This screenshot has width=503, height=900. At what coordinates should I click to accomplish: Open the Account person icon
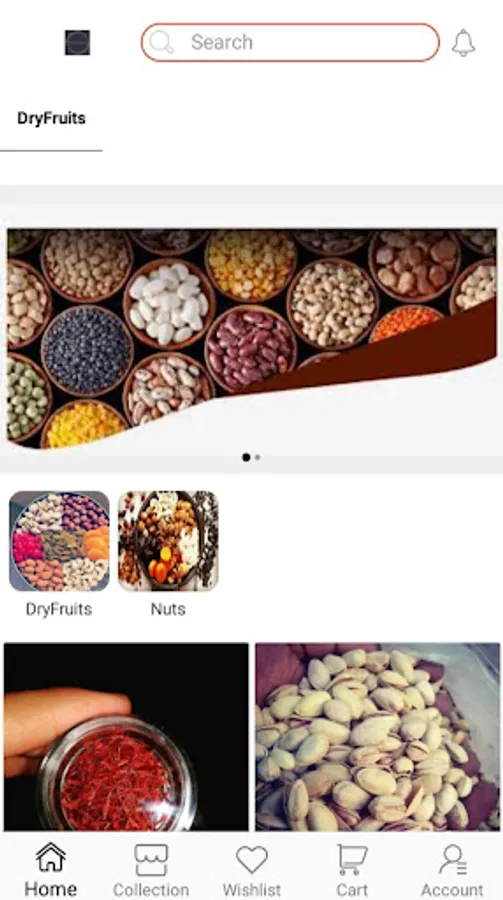(x=453, y=859)
